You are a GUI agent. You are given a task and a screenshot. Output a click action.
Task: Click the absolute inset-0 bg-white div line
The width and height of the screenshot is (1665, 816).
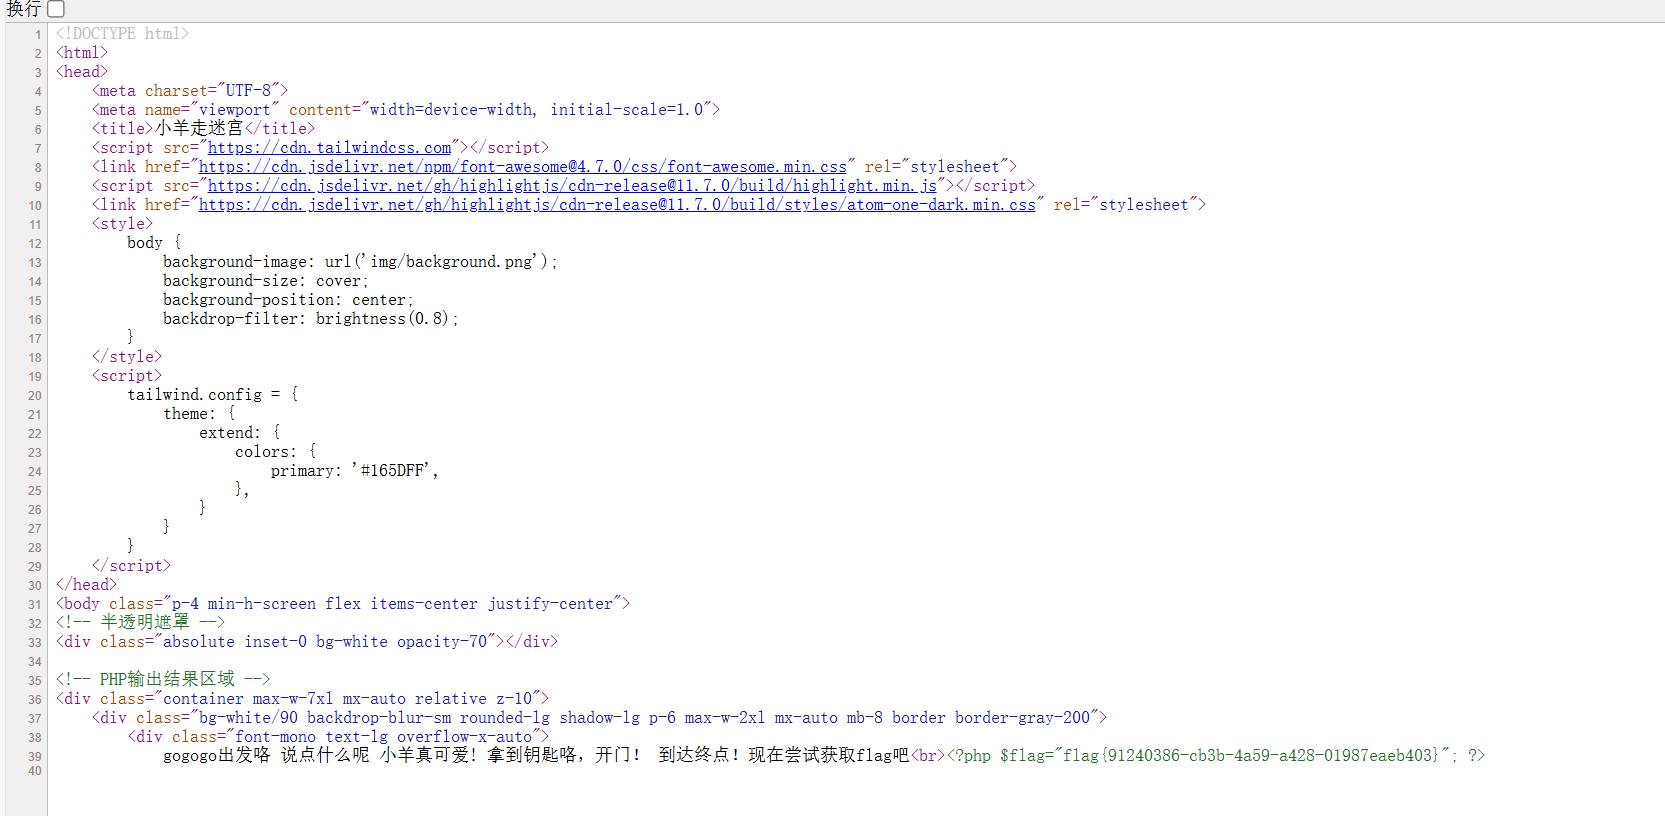307,642
